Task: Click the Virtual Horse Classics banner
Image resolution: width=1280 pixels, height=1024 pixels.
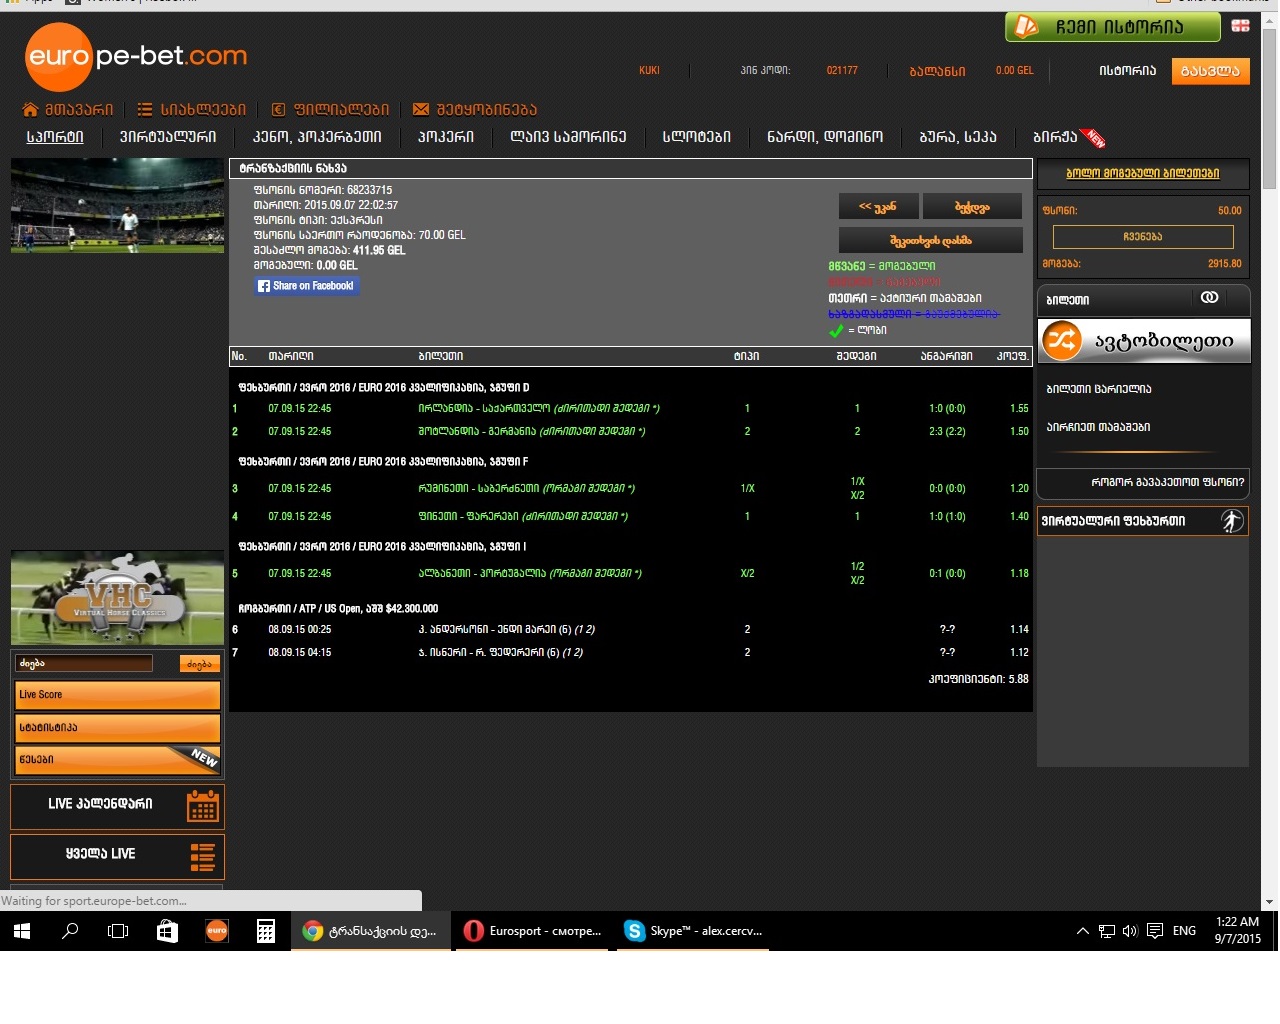Action: [x=117, y=597]
